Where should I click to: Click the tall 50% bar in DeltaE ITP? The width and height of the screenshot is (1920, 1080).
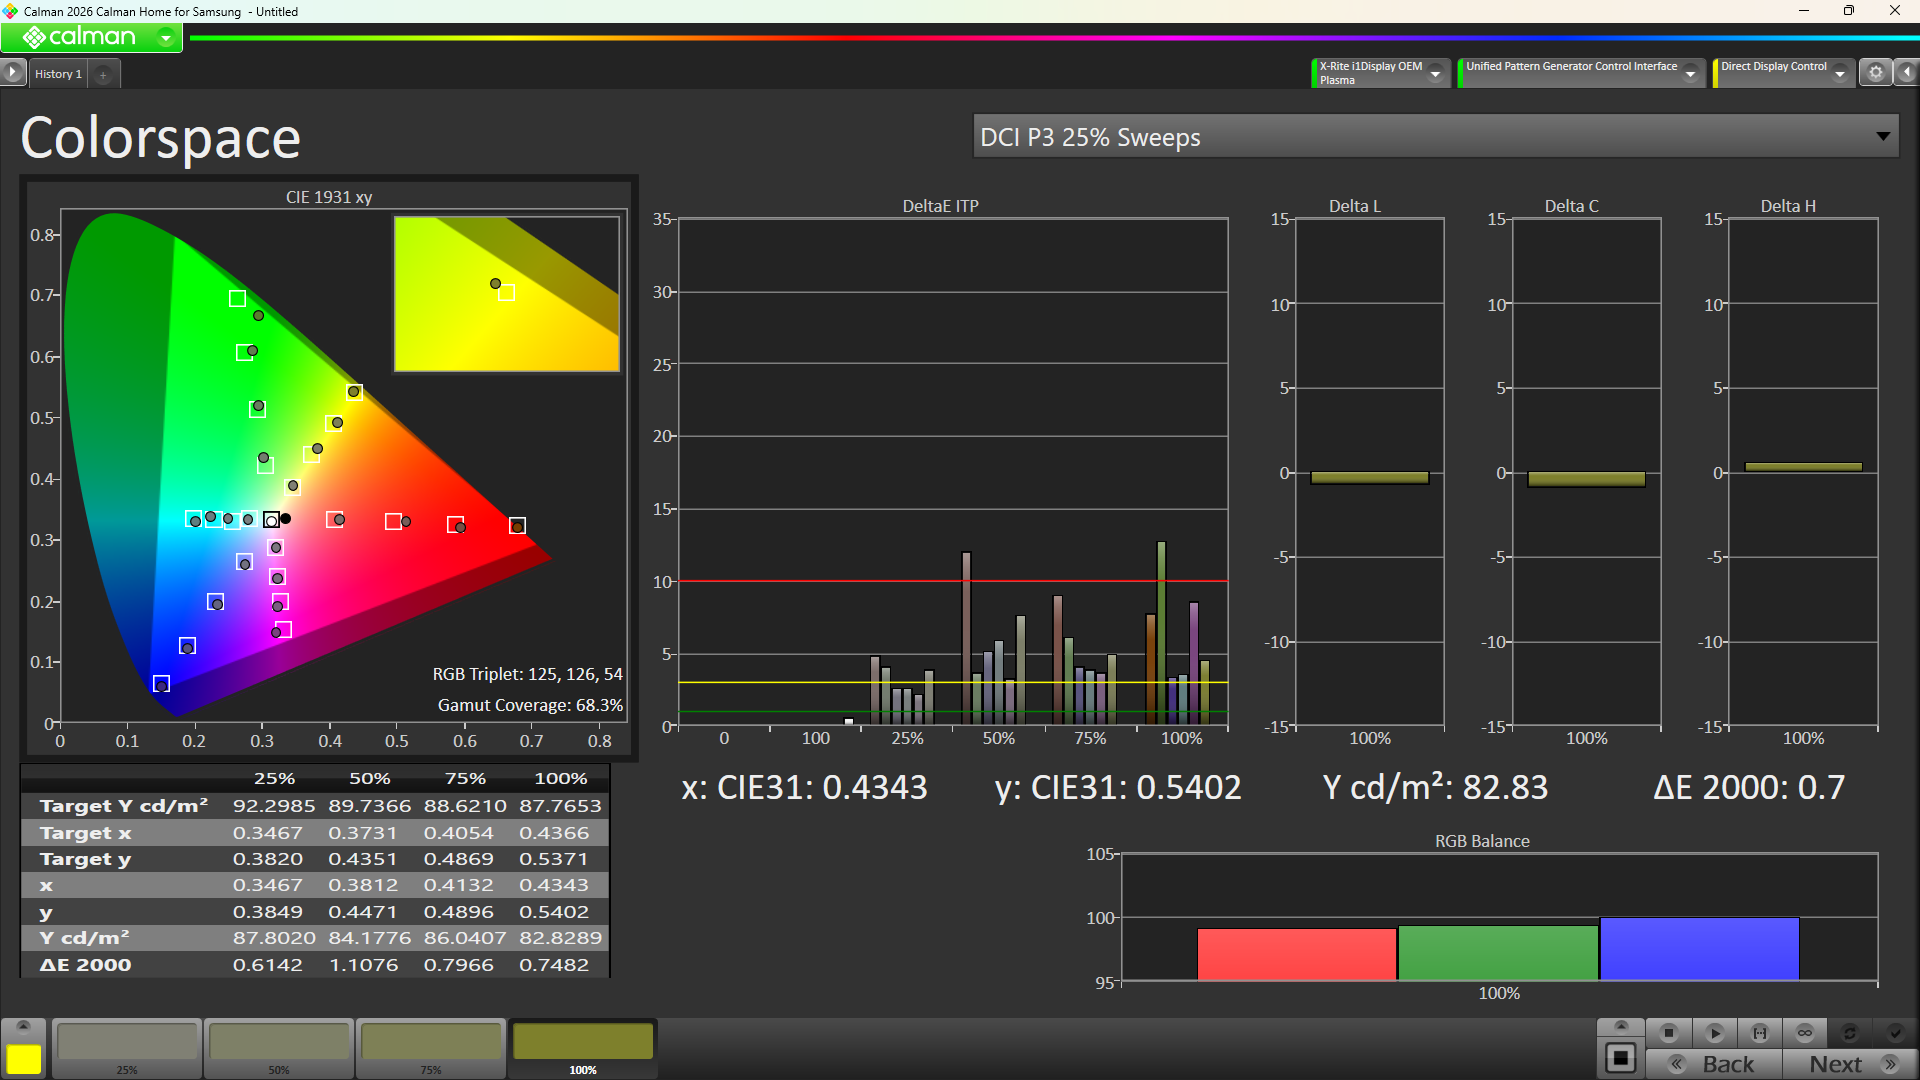pyautogui.click(x=966, y=638)
